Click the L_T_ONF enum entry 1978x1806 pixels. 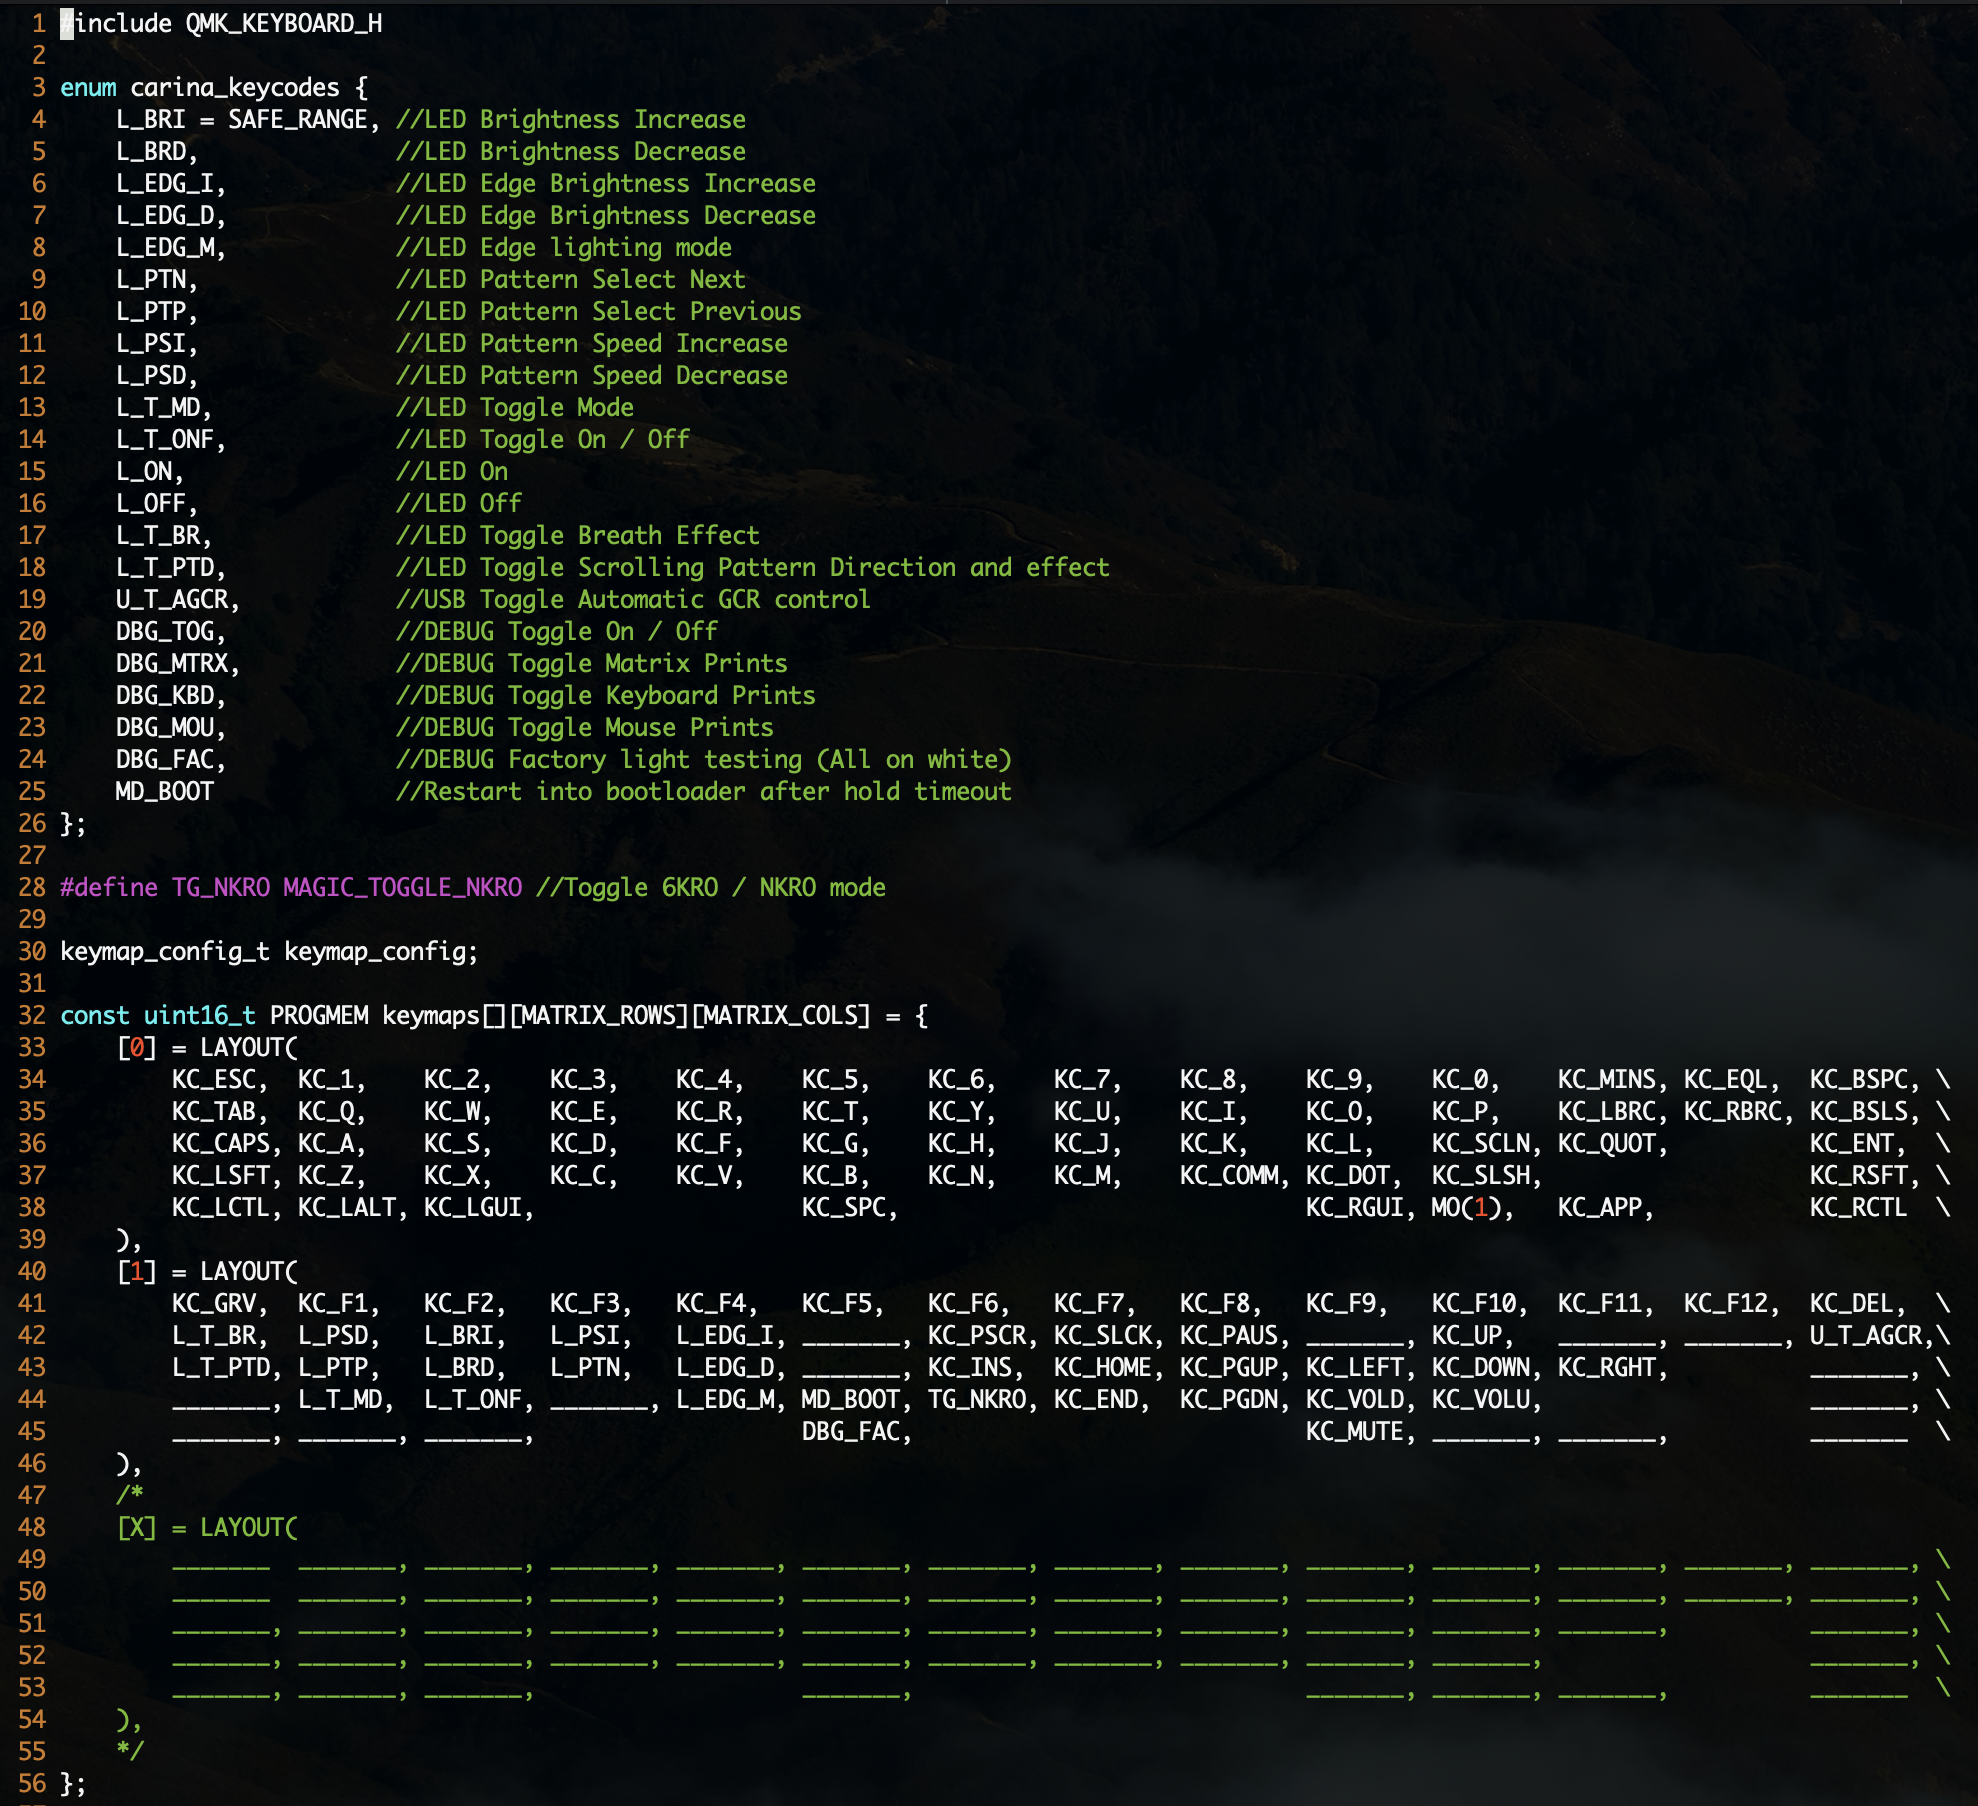[x=165, y=439]
